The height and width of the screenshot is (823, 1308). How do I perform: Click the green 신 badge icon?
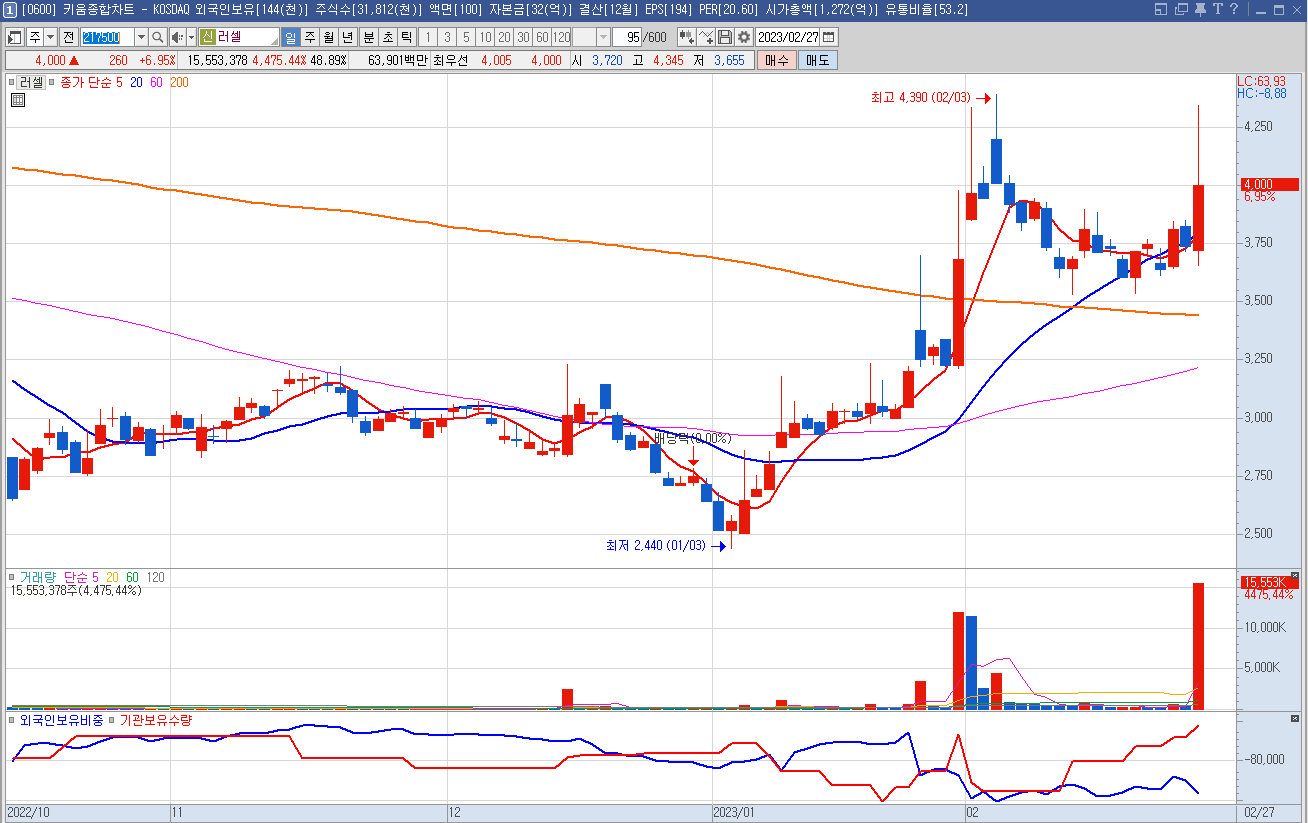[x=208, y=37]
